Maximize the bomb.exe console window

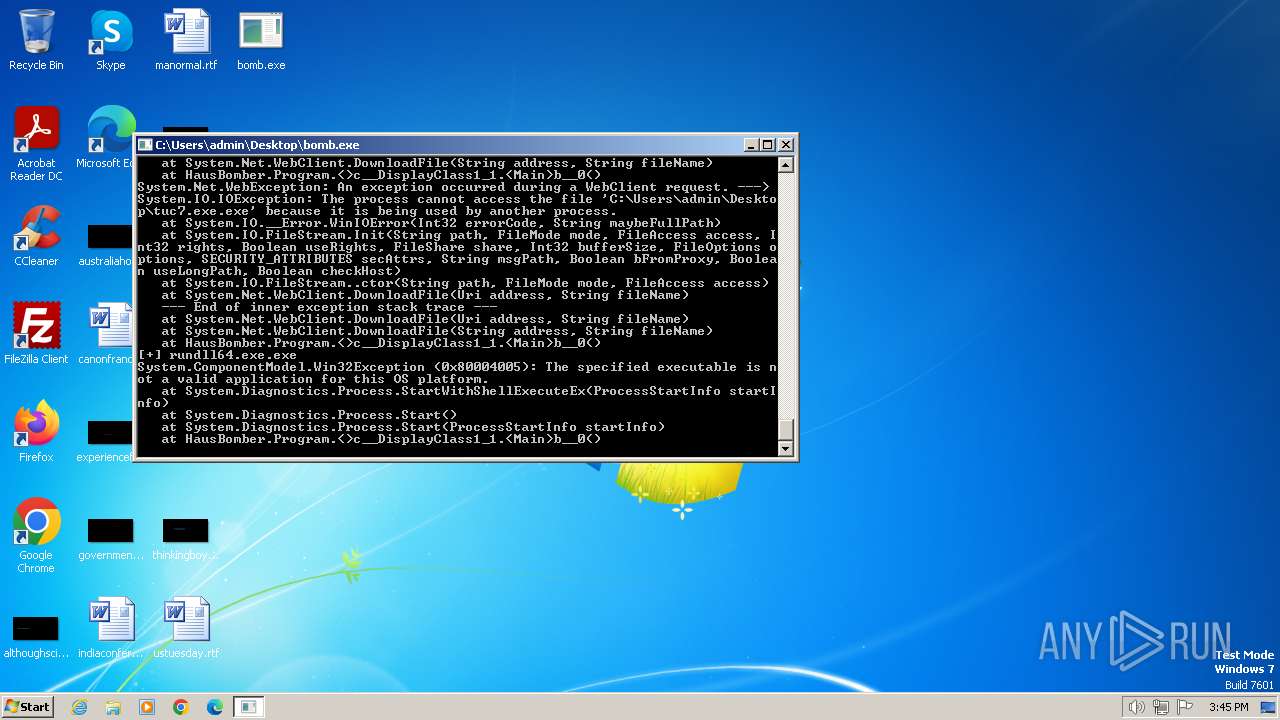point(768,145)
